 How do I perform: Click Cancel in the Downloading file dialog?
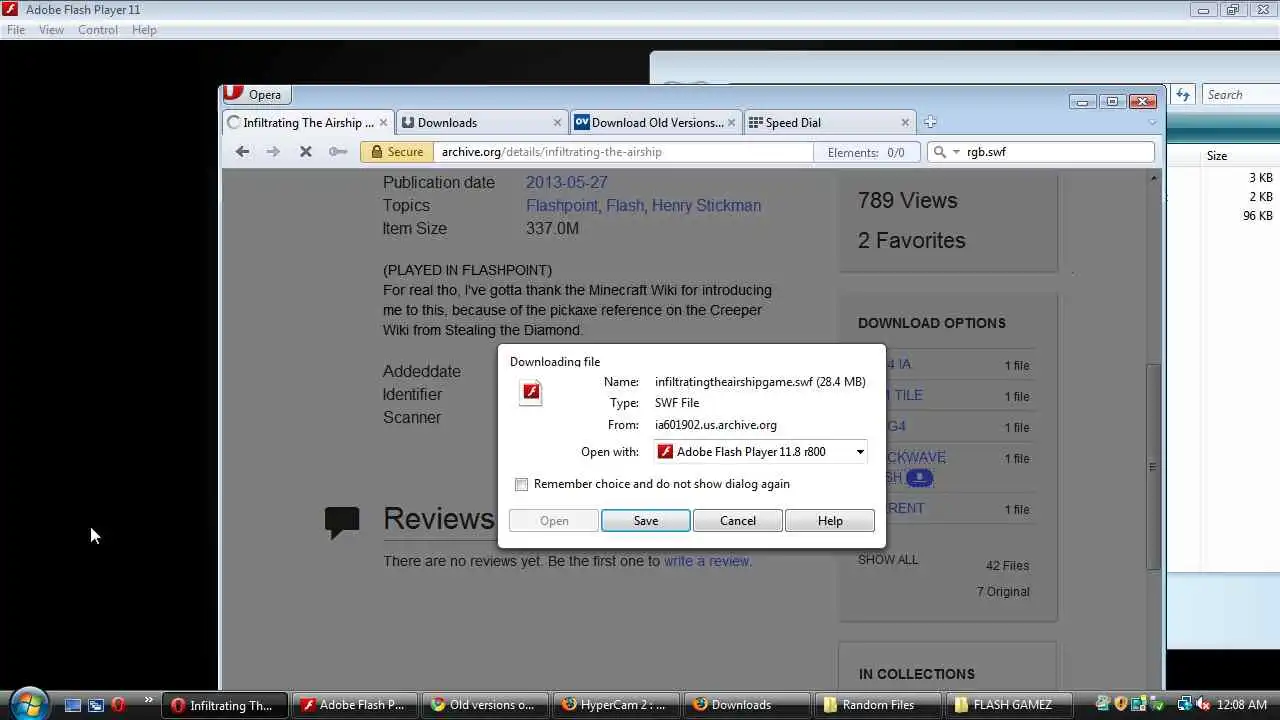738,521
